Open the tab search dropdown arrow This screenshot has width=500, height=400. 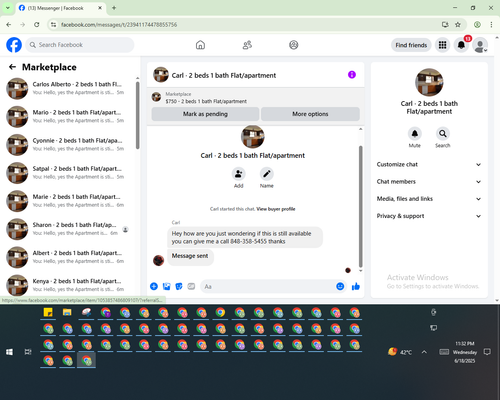click(7, 8)
